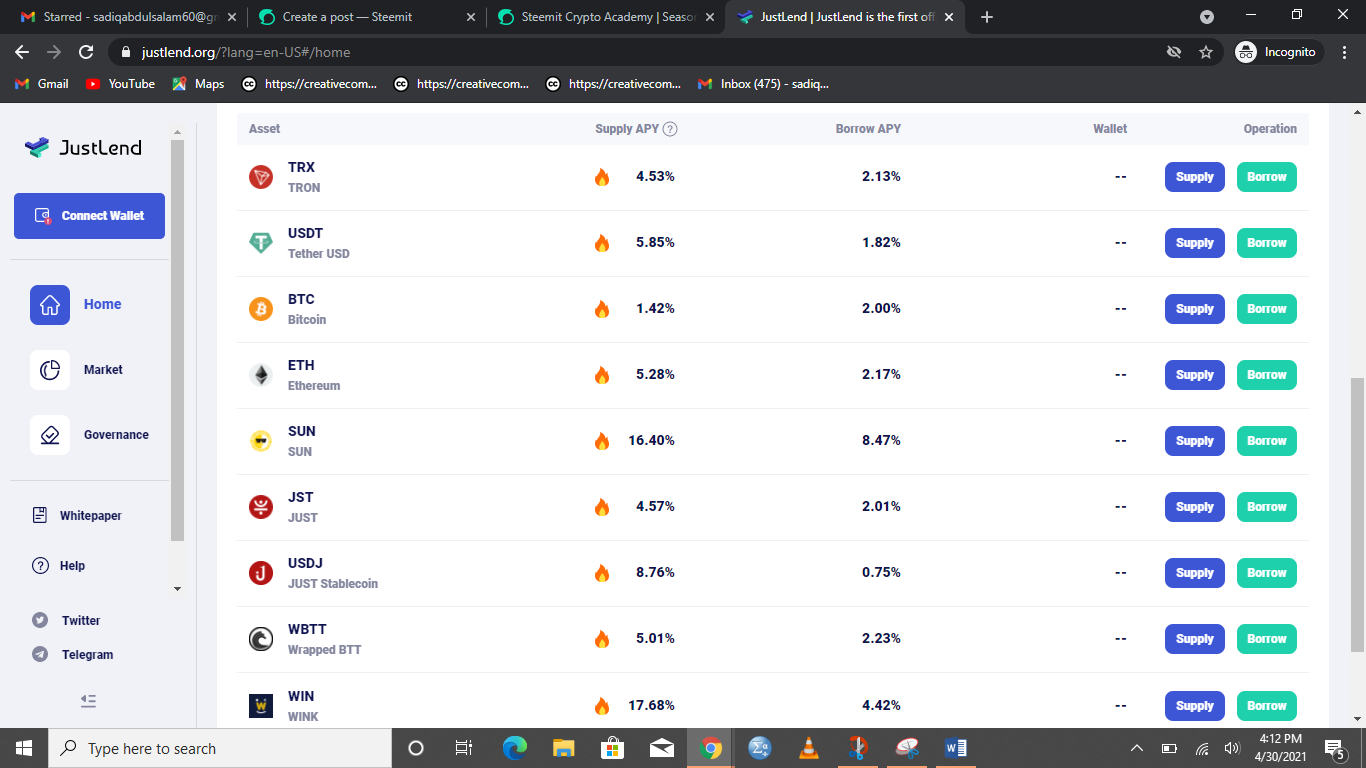1366x768 pixels.
Task: Click the Twitter icon in sidebar
Action: [40, 620]
